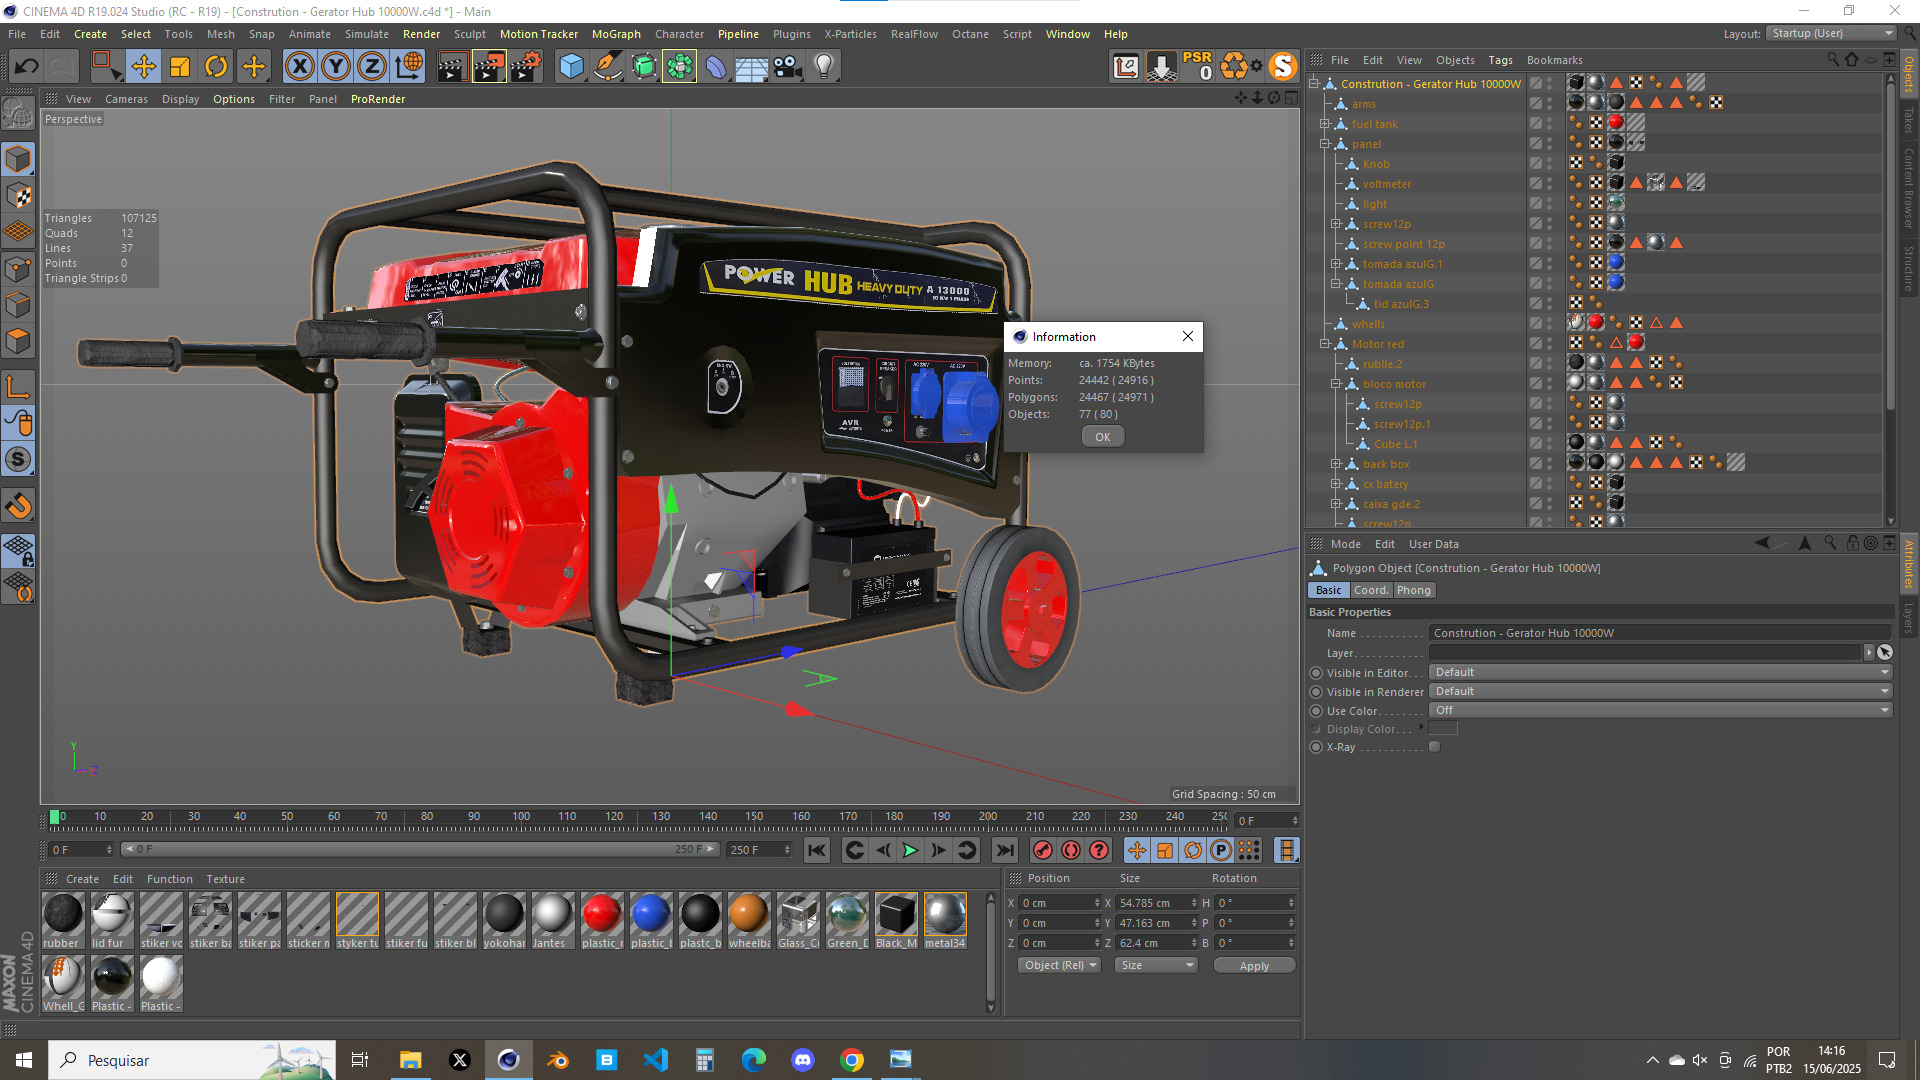Click the Name input field
Viewport: 1920px width, 1080px height.
pos(1660,633)
